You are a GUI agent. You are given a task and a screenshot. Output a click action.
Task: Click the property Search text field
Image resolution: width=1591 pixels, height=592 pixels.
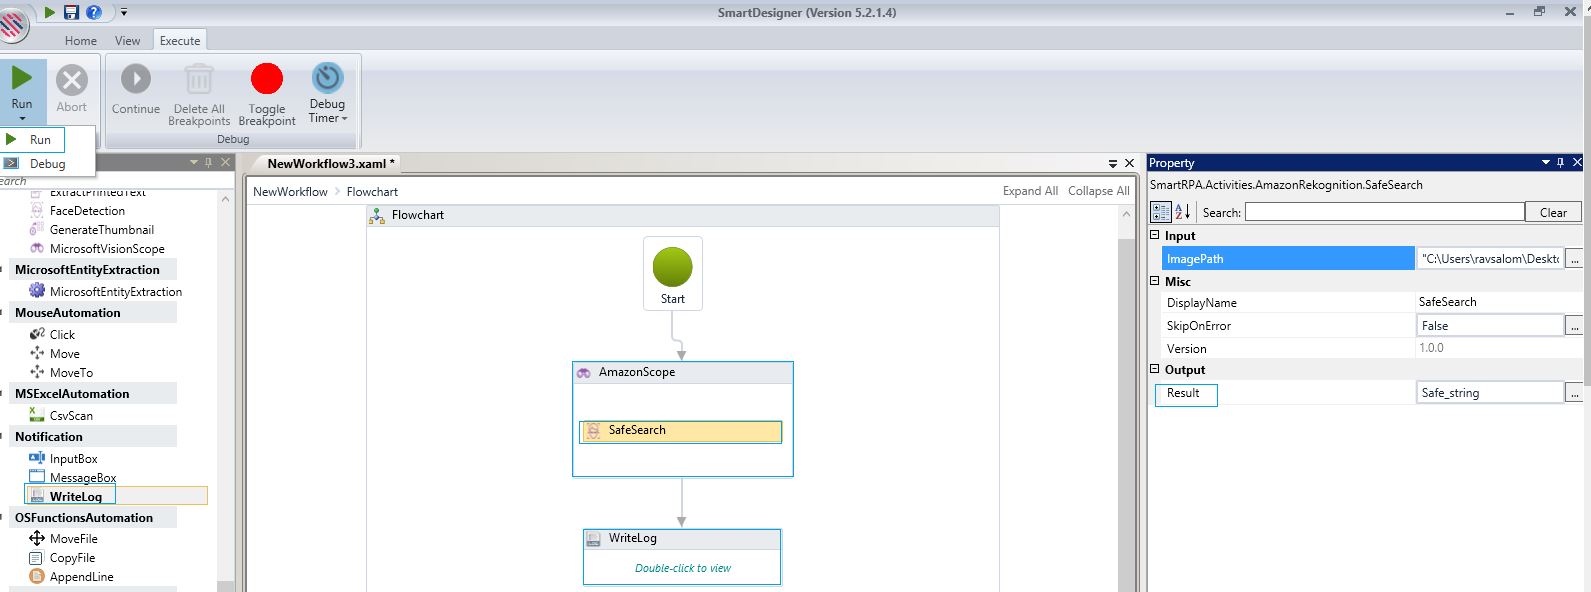click(x=1384, y=212)
